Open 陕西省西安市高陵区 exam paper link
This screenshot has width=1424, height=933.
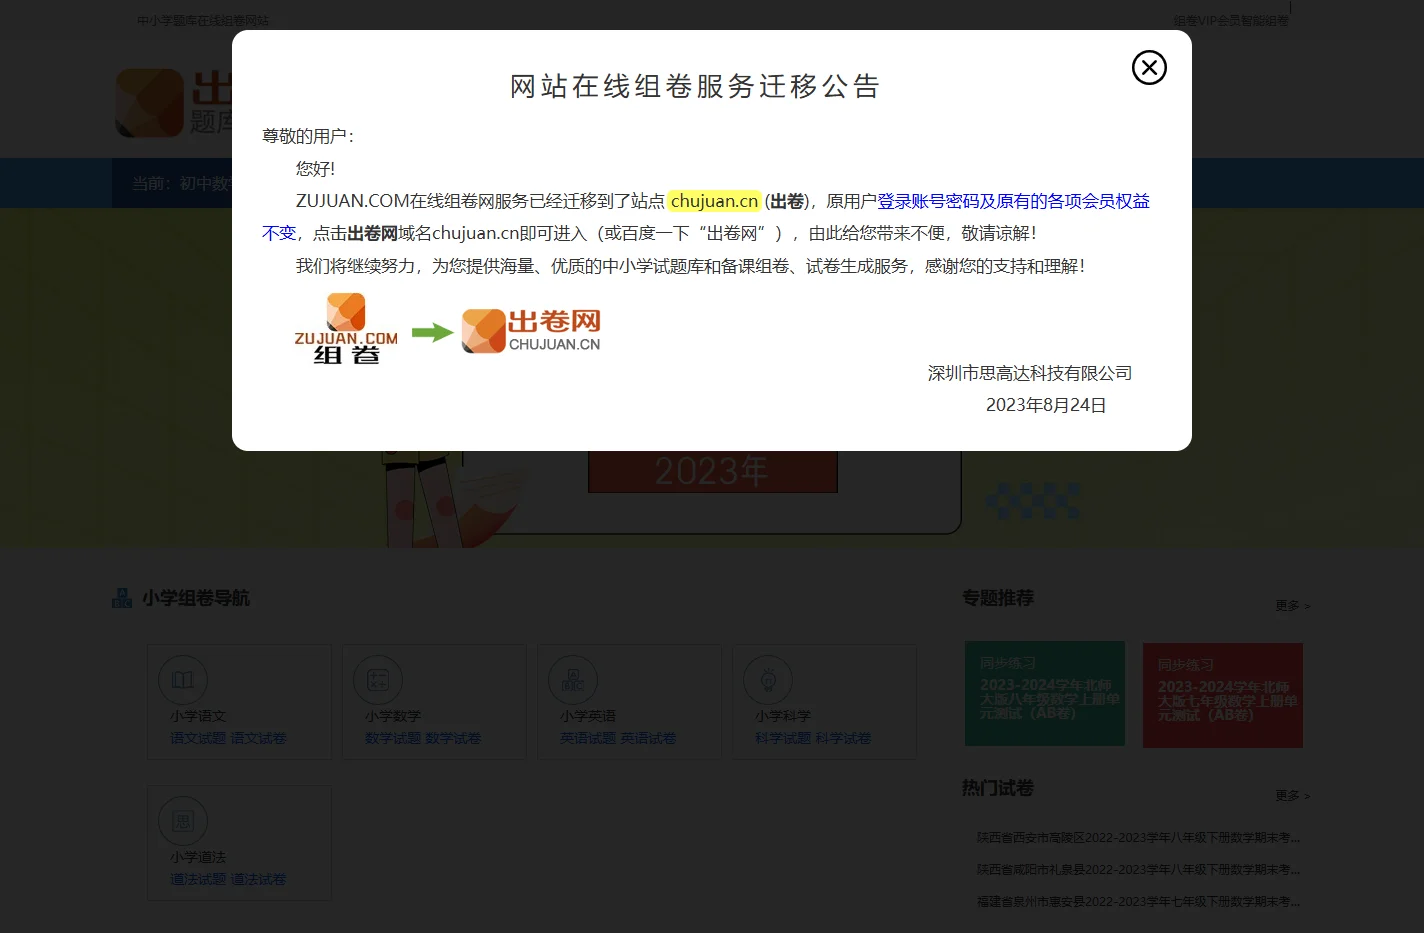(x=1138, y=837)
